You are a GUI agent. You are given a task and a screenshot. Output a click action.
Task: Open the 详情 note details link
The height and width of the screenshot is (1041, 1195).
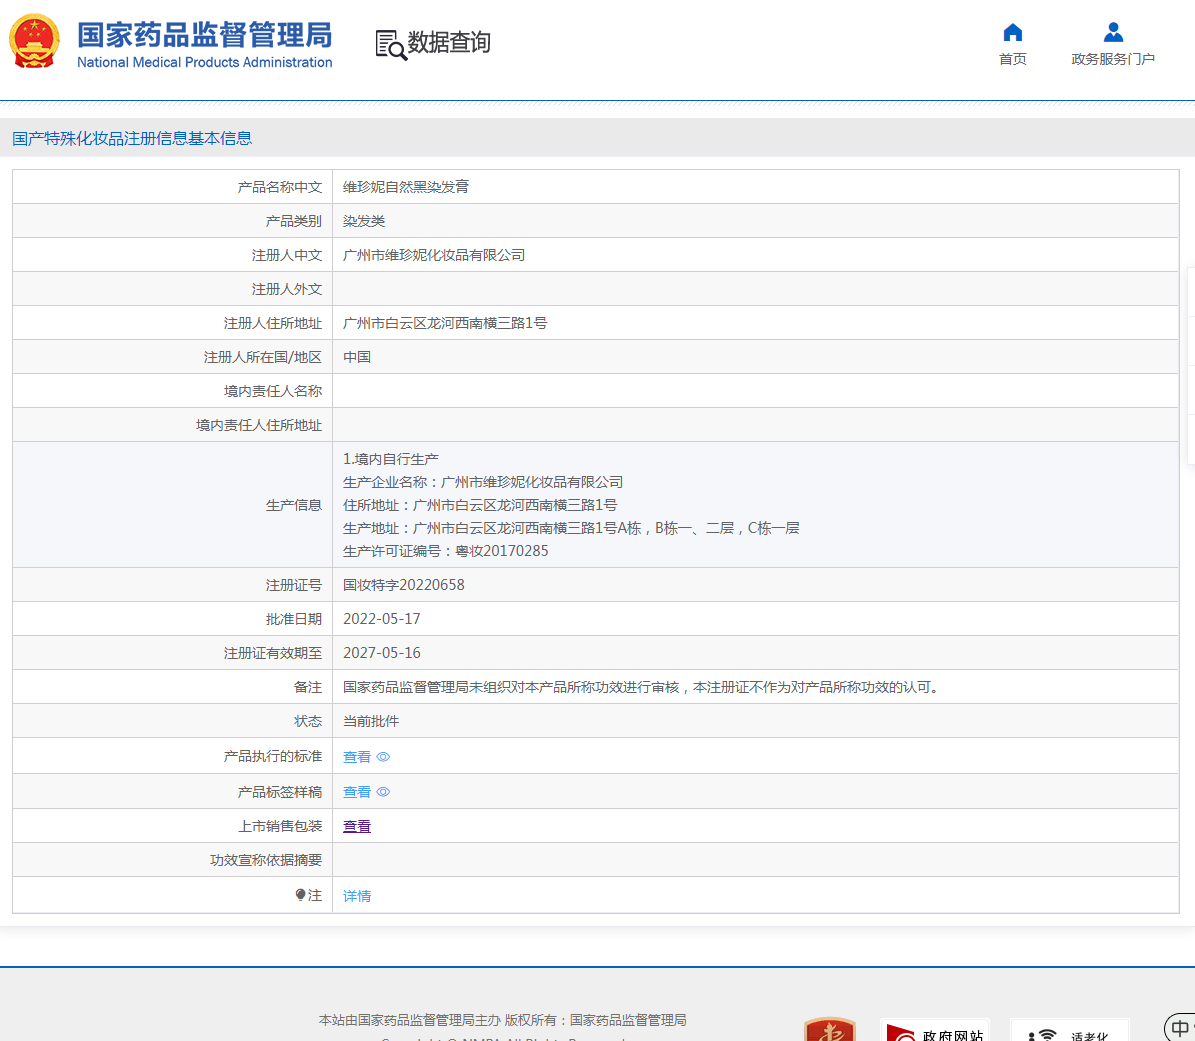357,896
